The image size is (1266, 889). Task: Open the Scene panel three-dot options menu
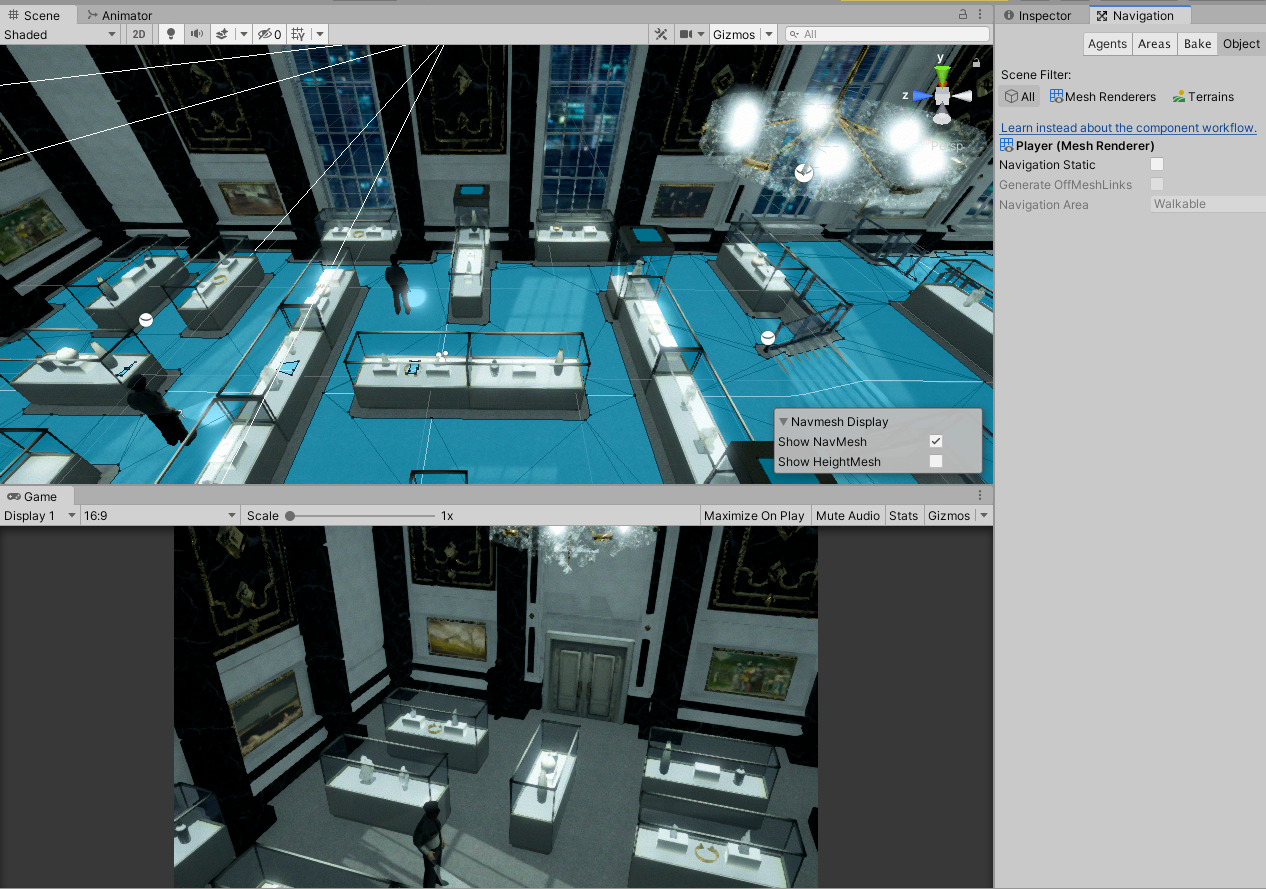[x=980, y=15]
